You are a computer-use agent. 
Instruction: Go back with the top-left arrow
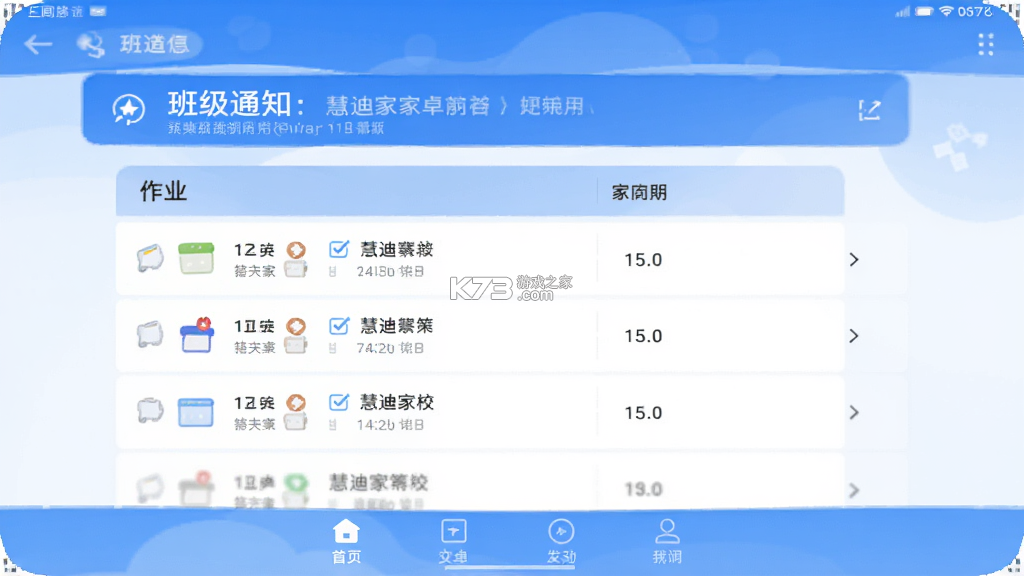38,44
